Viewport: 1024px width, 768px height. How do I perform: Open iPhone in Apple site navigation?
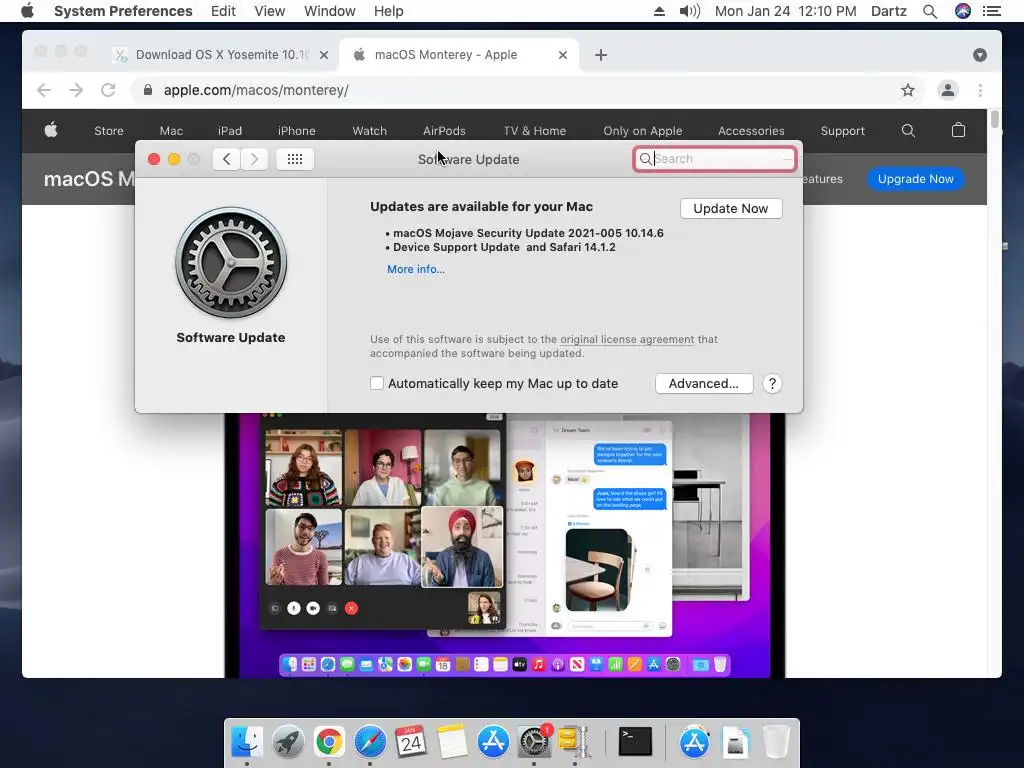coord(296,131)
